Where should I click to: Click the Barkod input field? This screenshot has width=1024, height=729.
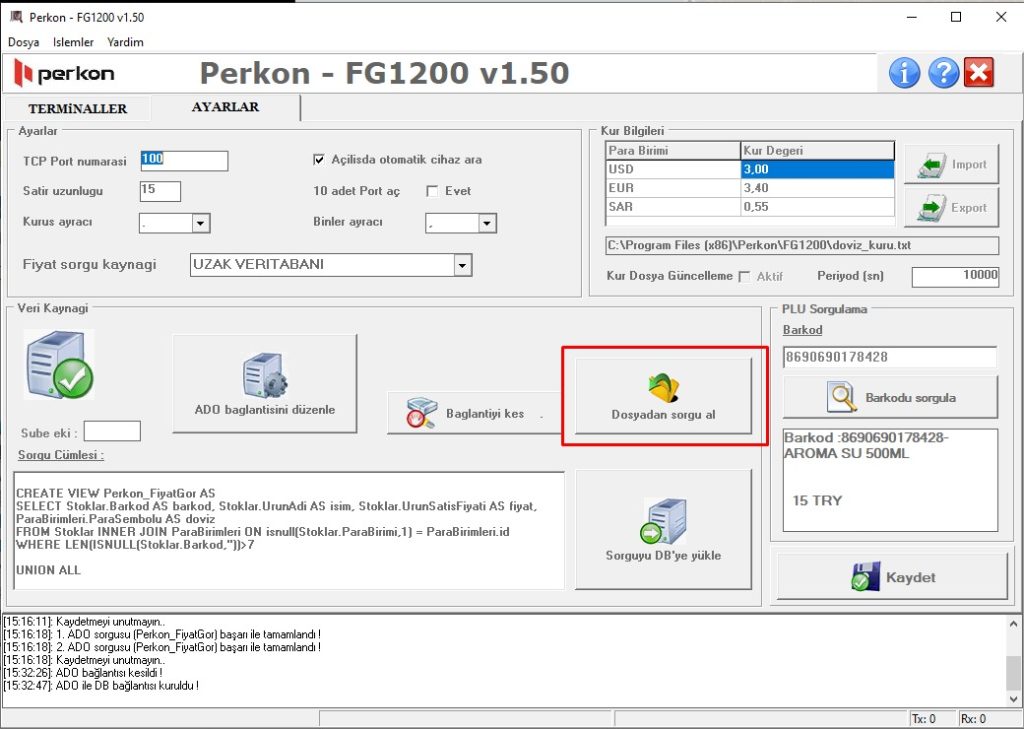pos(889,357)
